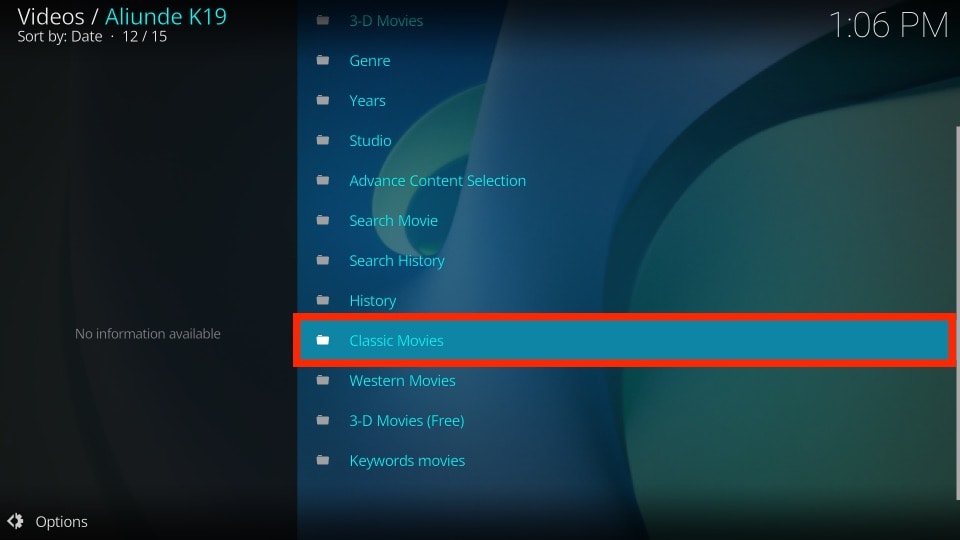Open the Classic Movies folder
960x540 pixels.
coord(624,340)
